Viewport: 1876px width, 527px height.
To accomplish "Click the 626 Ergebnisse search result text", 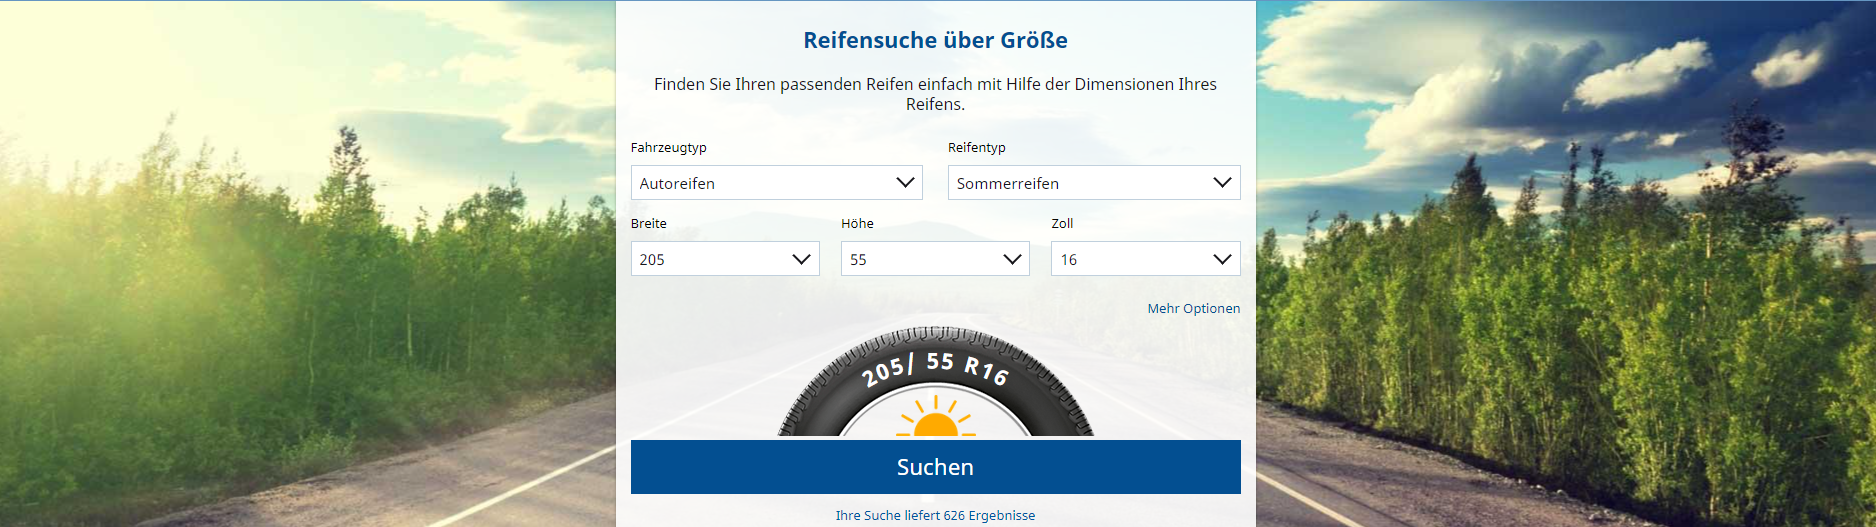I will [x=935, y=516].
